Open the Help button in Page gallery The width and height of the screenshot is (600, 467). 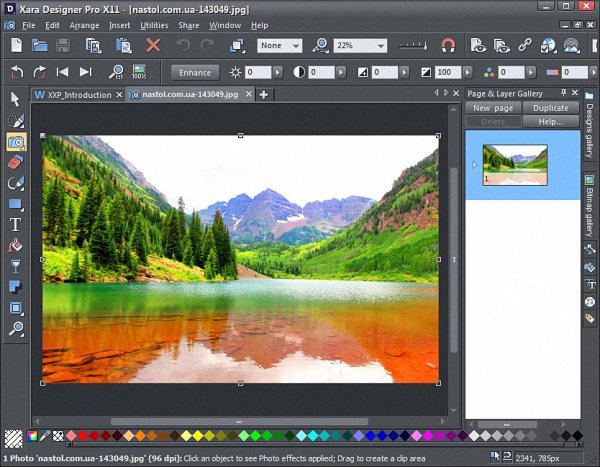(x=550, y=121)
